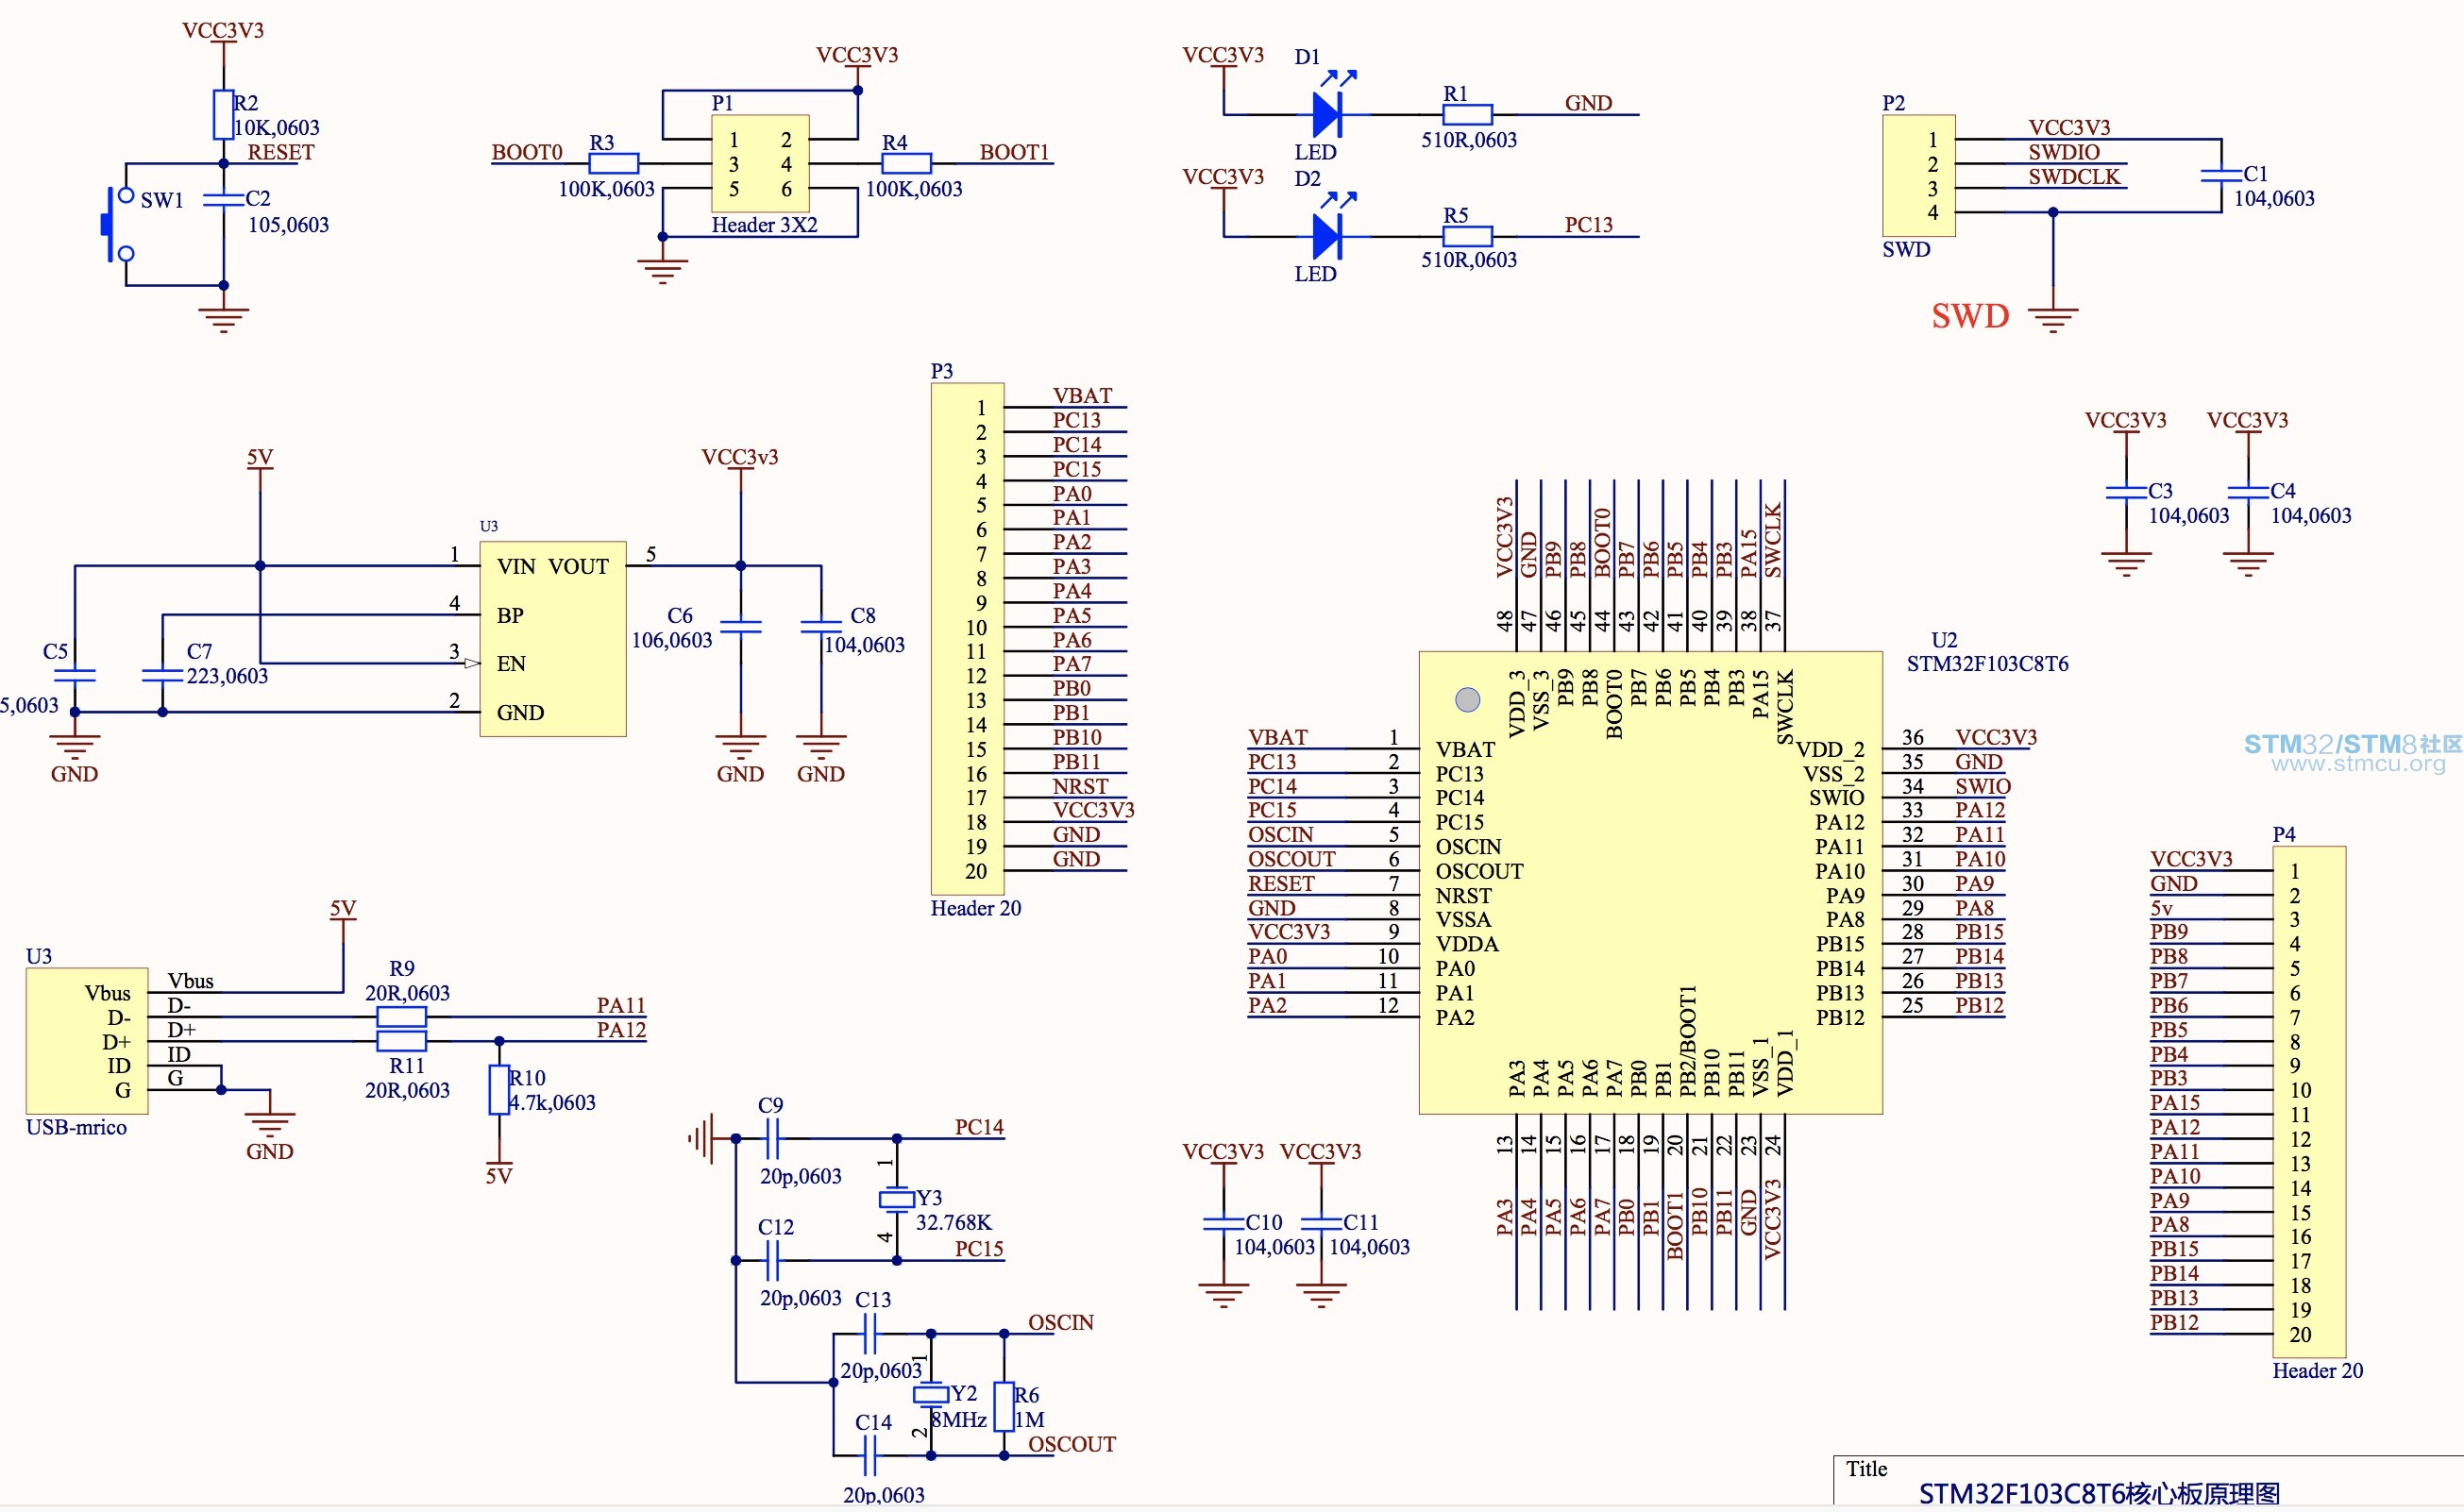This screenshot has width=2464, height=1512.
Task: Click the 5v label on header P4
Action: pos(2161,908)
